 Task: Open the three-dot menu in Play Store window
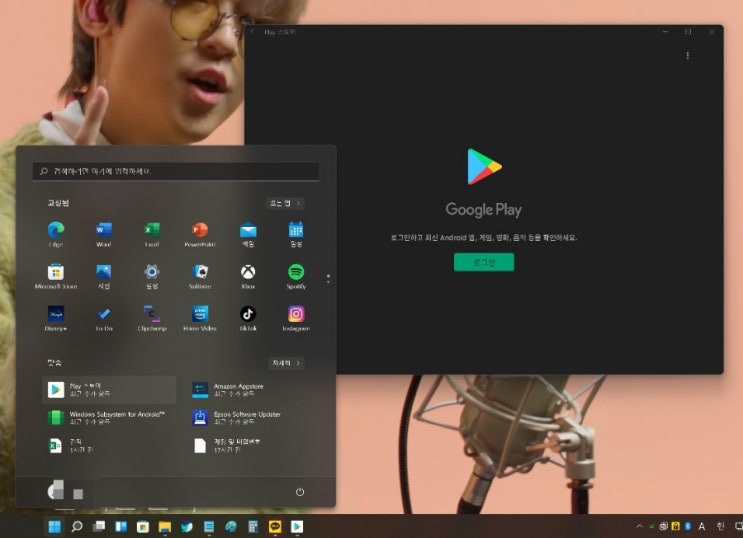[x=688, y=55]
